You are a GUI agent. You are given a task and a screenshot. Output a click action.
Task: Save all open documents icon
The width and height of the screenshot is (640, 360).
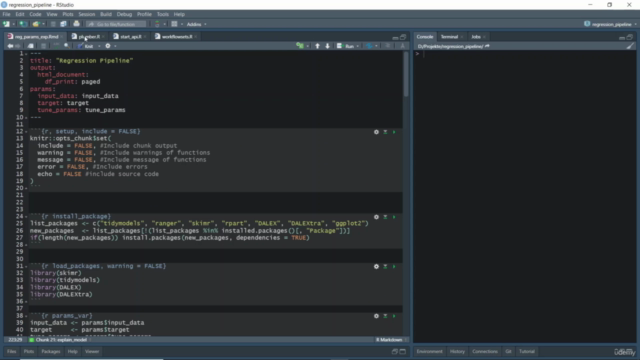(x=63, y=24)
